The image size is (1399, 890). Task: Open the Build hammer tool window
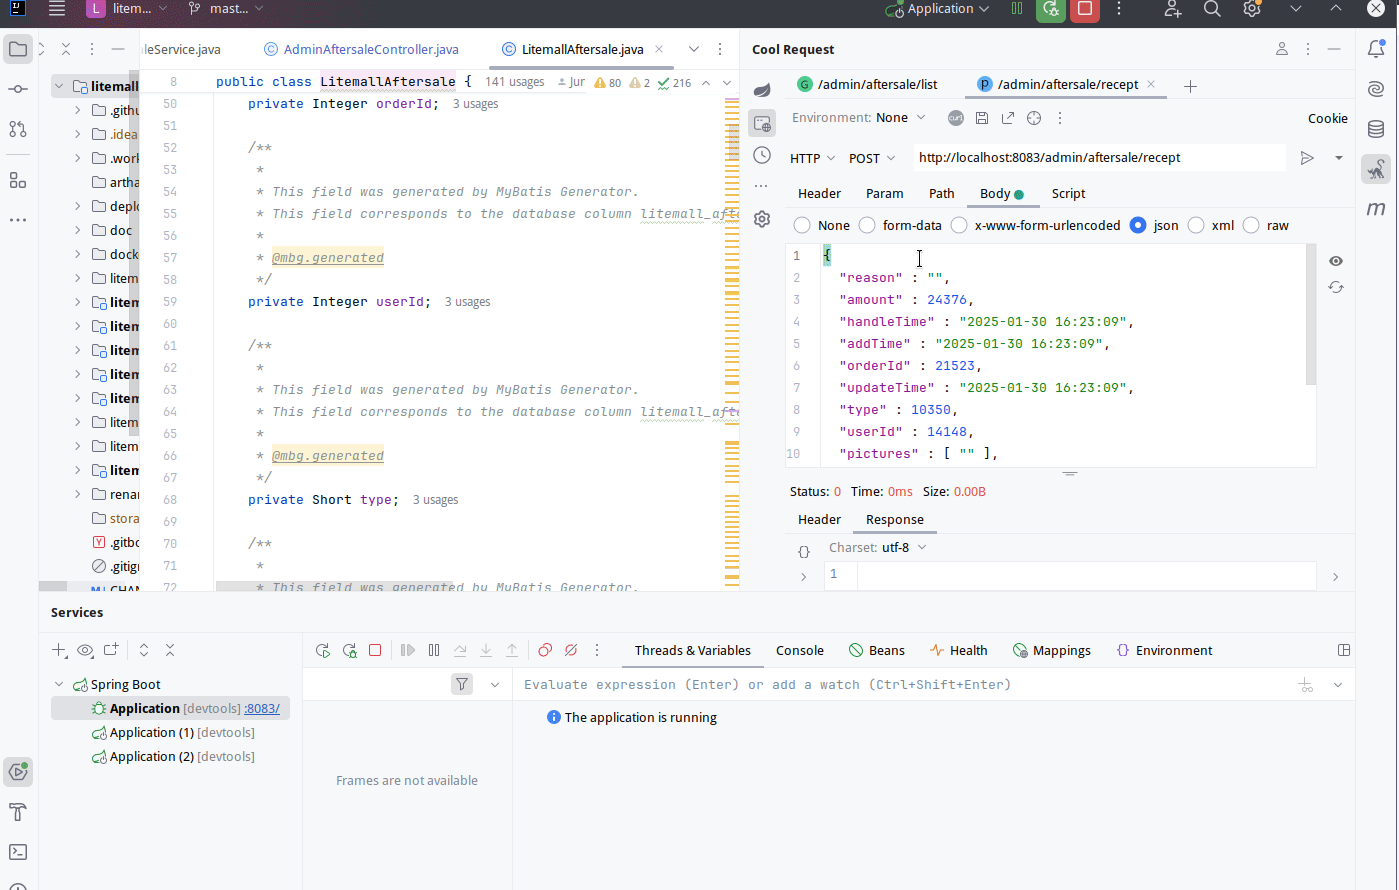pos(18,811)
